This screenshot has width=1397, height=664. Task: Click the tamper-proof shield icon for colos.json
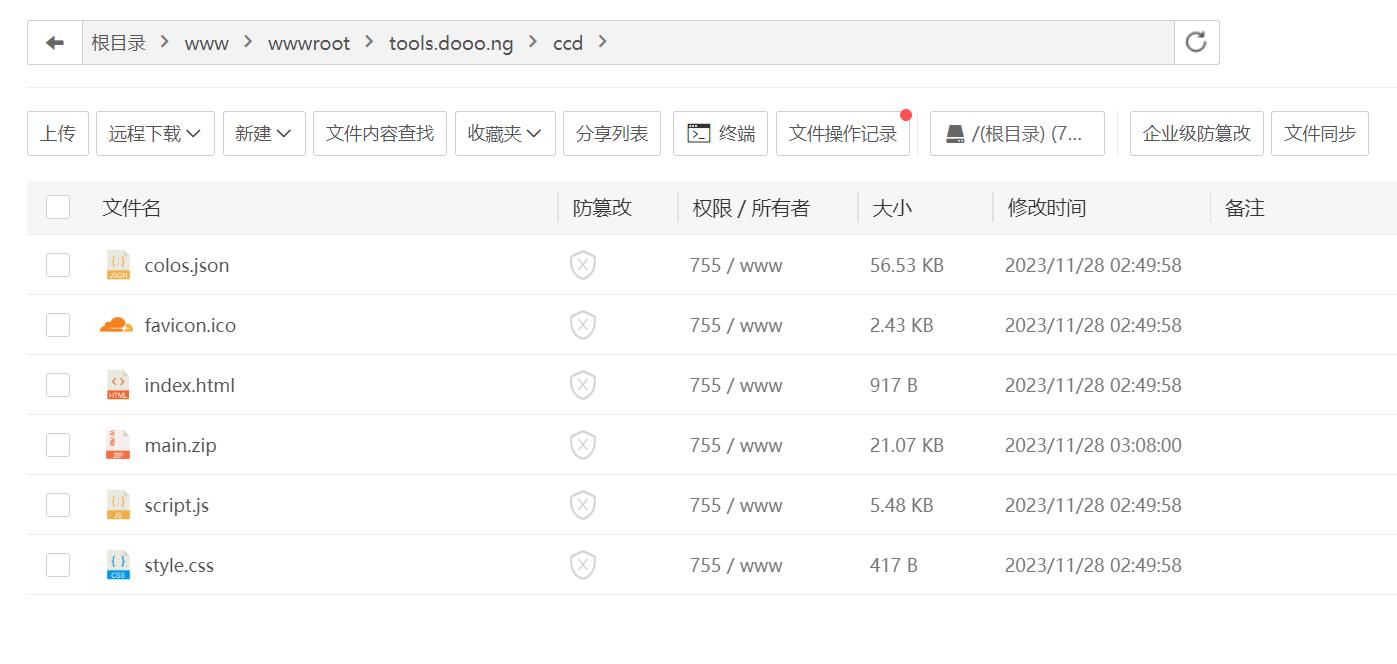tap(583, 265)
